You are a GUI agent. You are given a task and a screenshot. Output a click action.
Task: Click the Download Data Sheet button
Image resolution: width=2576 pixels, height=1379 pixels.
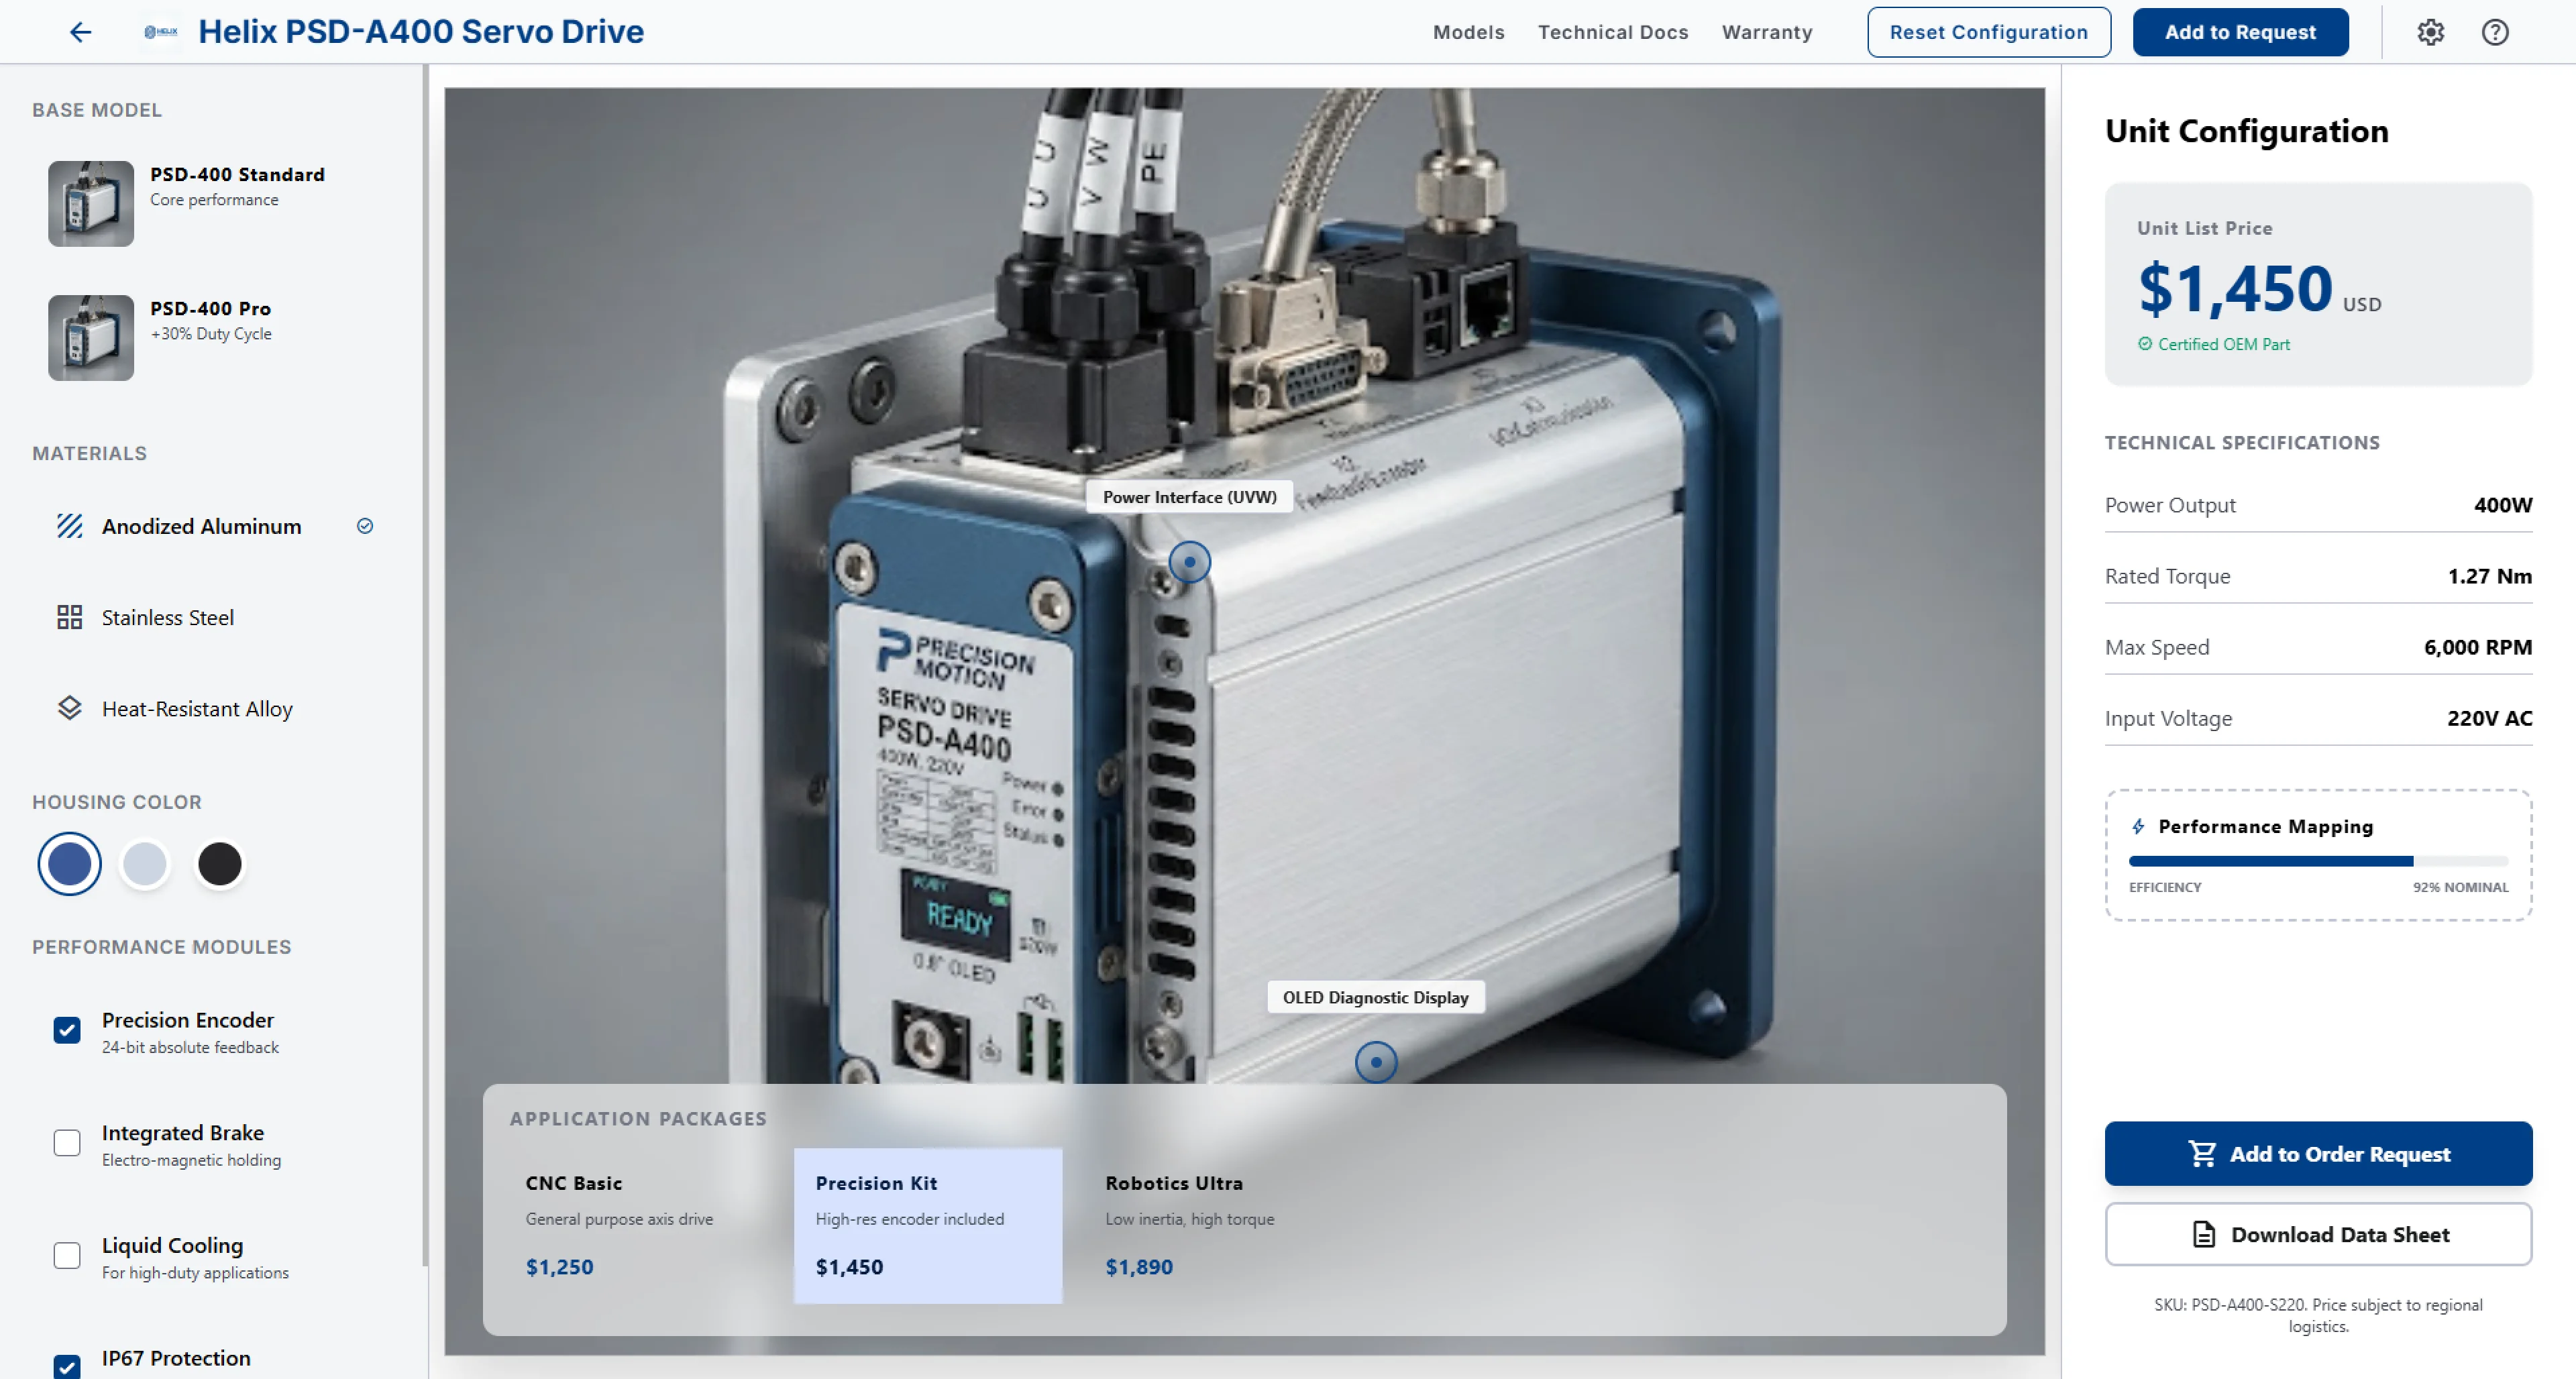tap(2318, 1234)
